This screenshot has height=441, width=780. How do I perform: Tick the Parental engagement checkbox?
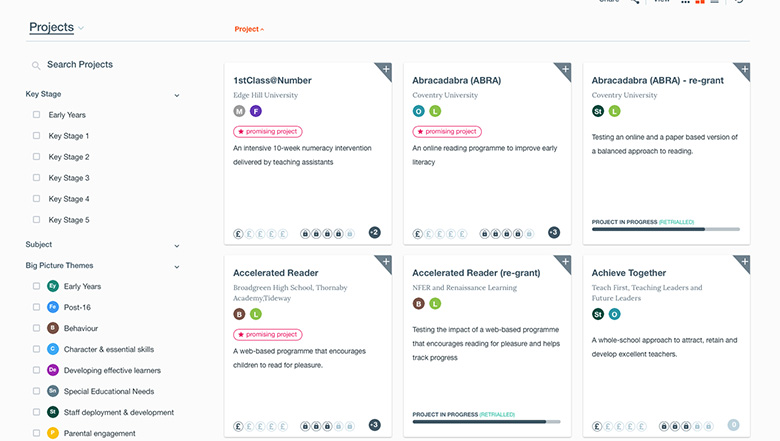36,433
